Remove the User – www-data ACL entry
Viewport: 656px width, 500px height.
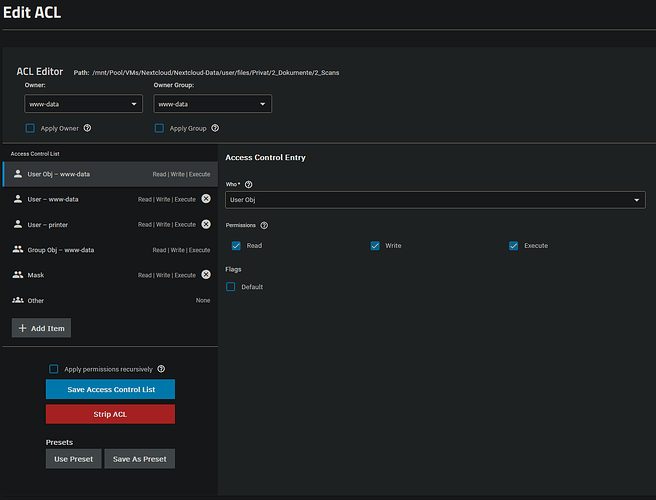click(206, 199)
